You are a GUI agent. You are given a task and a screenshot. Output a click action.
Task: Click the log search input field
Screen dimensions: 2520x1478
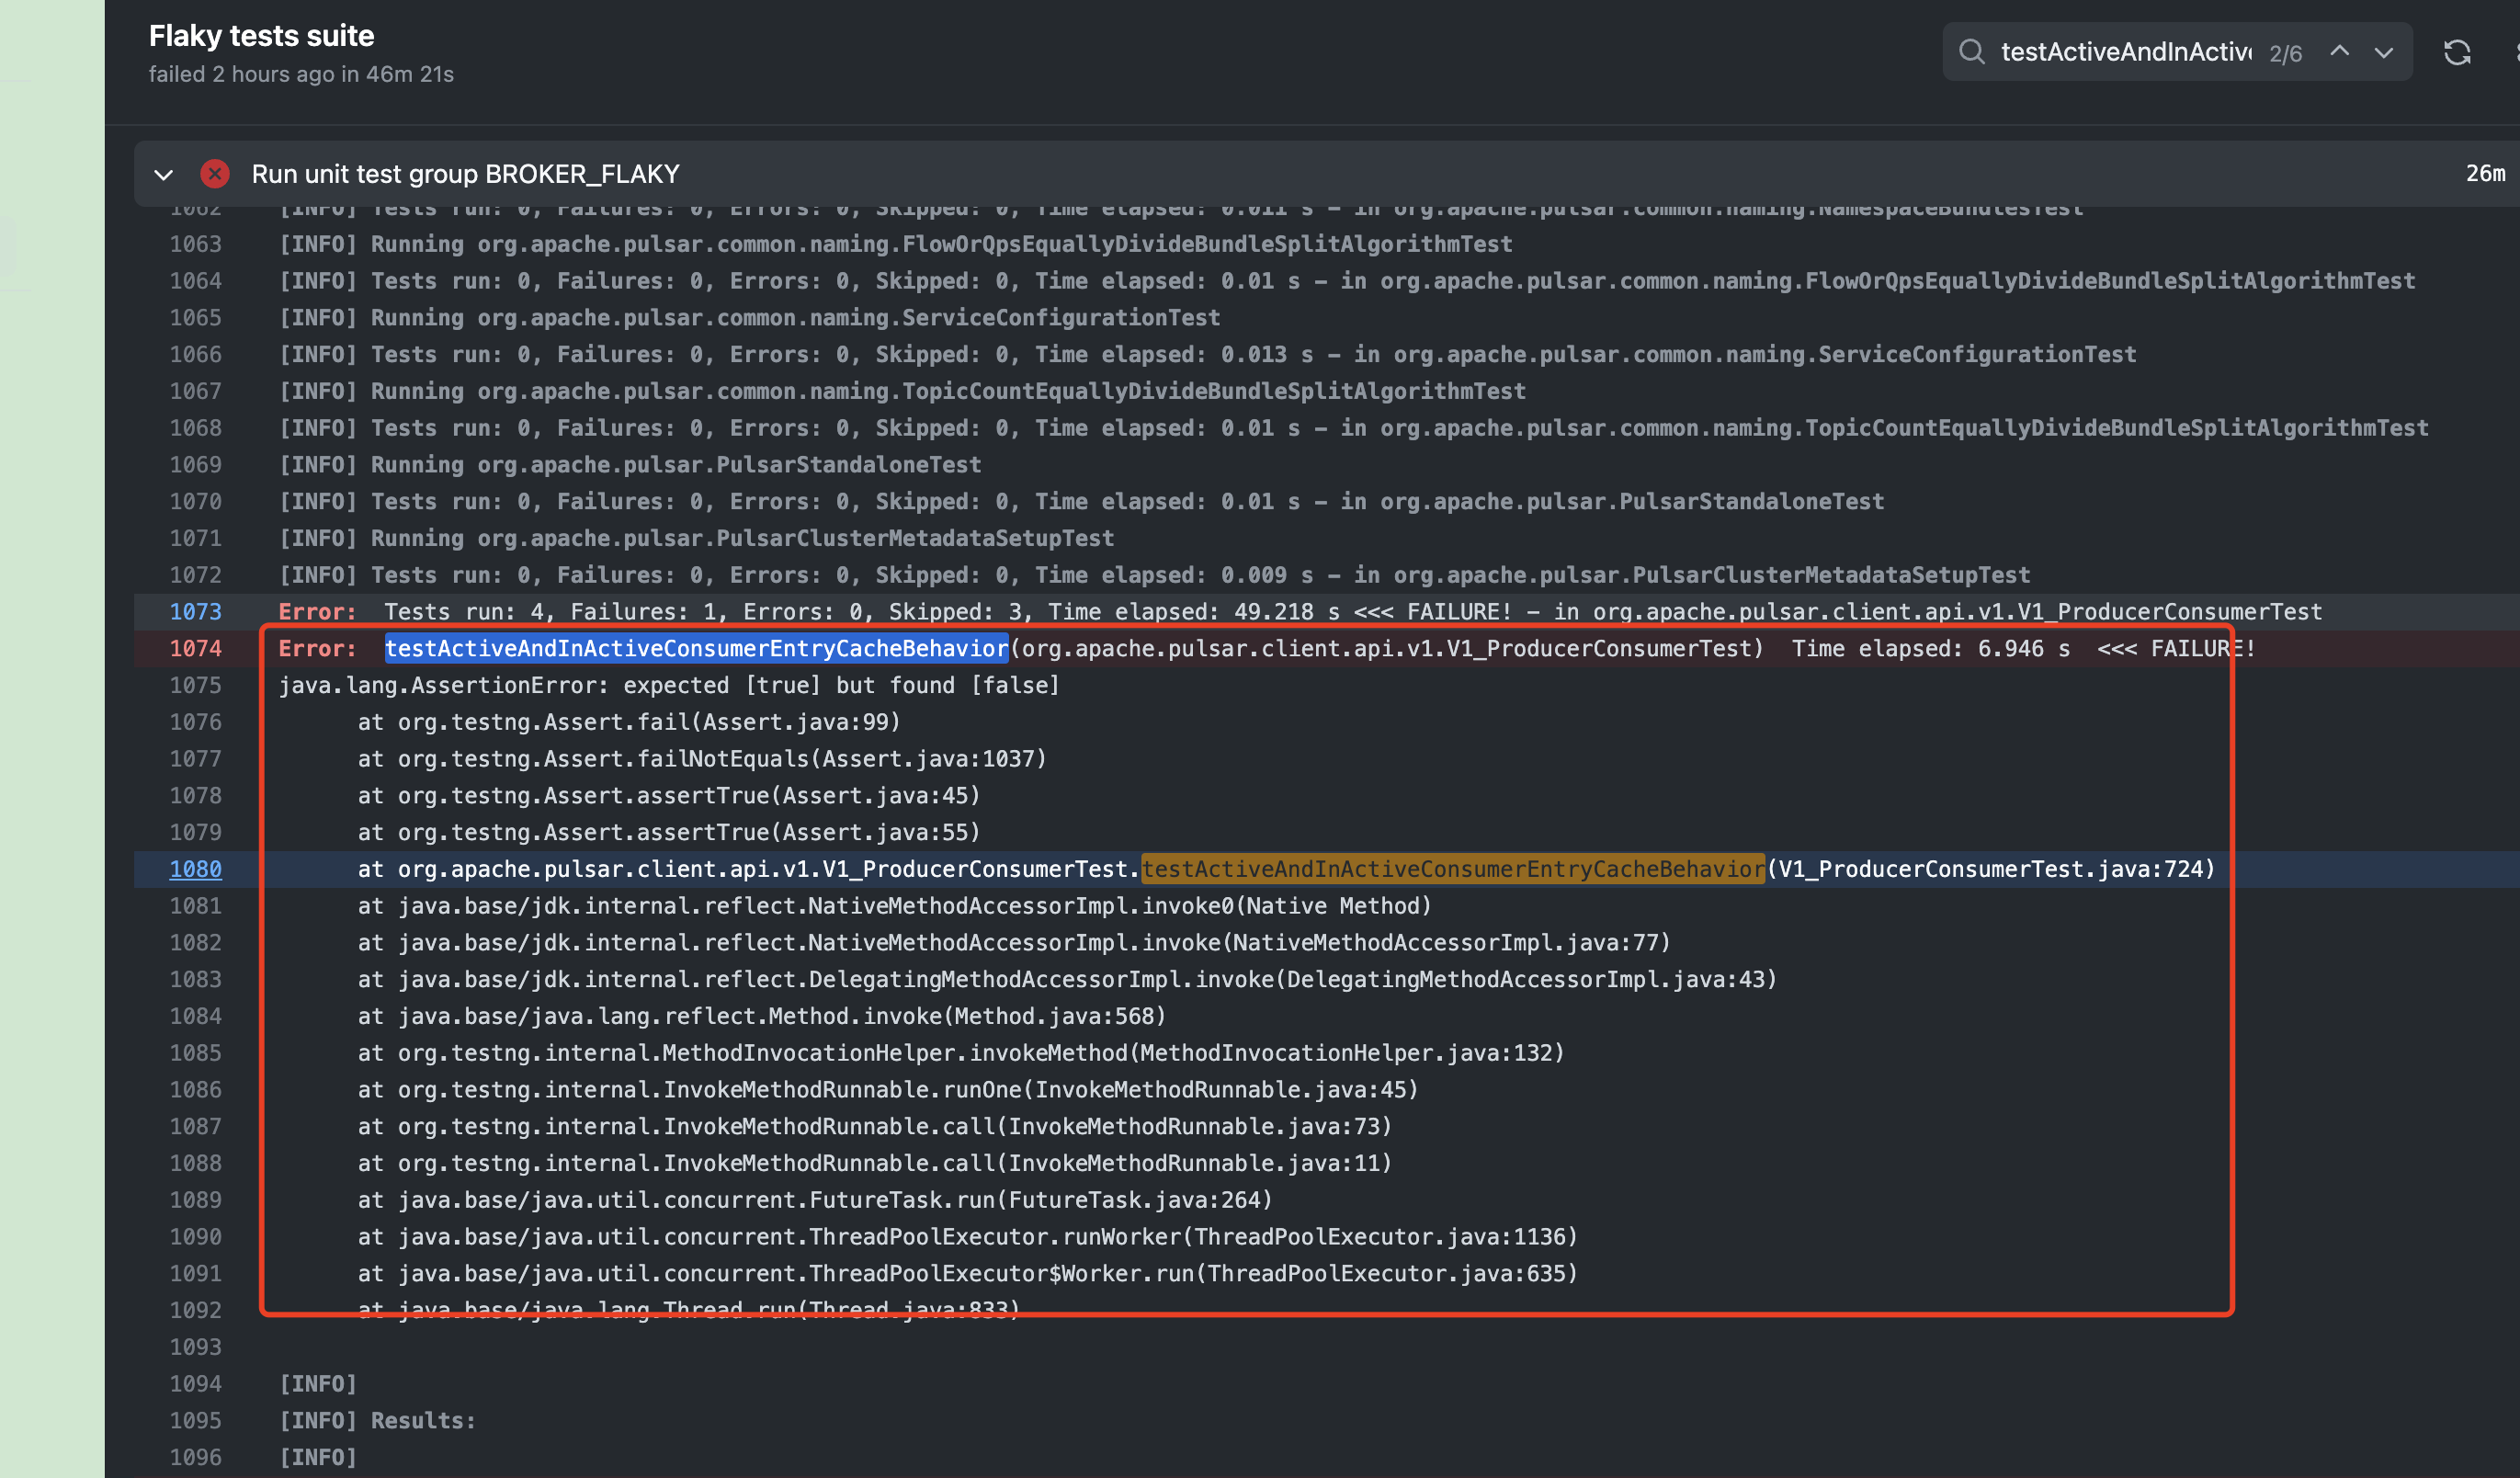[x=2125, y=52]
